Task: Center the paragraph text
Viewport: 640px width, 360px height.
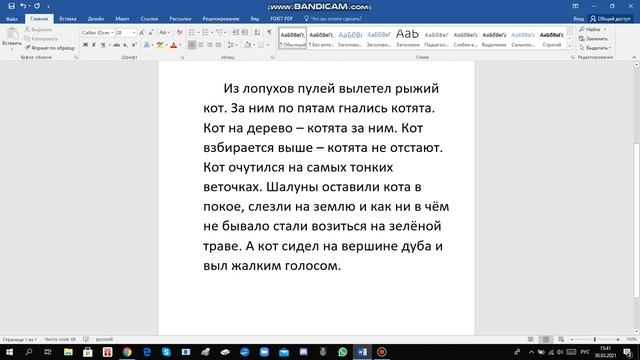Action: (x=200, y=45)
